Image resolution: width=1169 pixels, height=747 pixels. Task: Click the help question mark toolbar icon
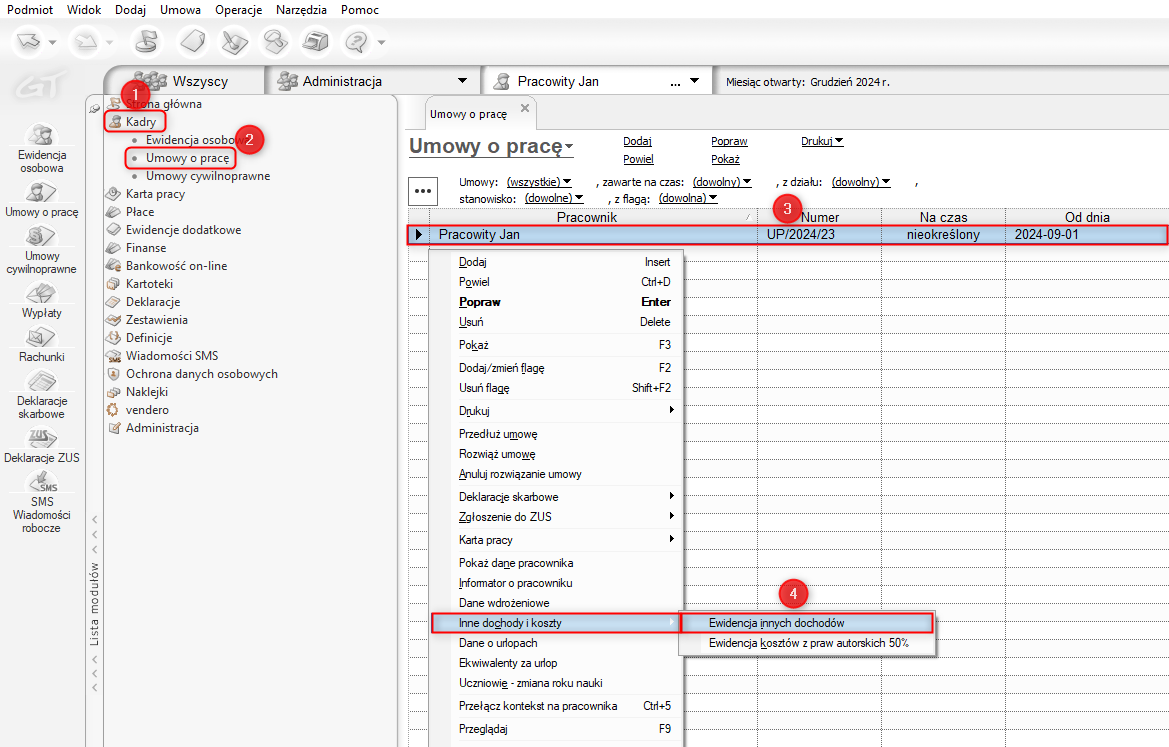356,42
